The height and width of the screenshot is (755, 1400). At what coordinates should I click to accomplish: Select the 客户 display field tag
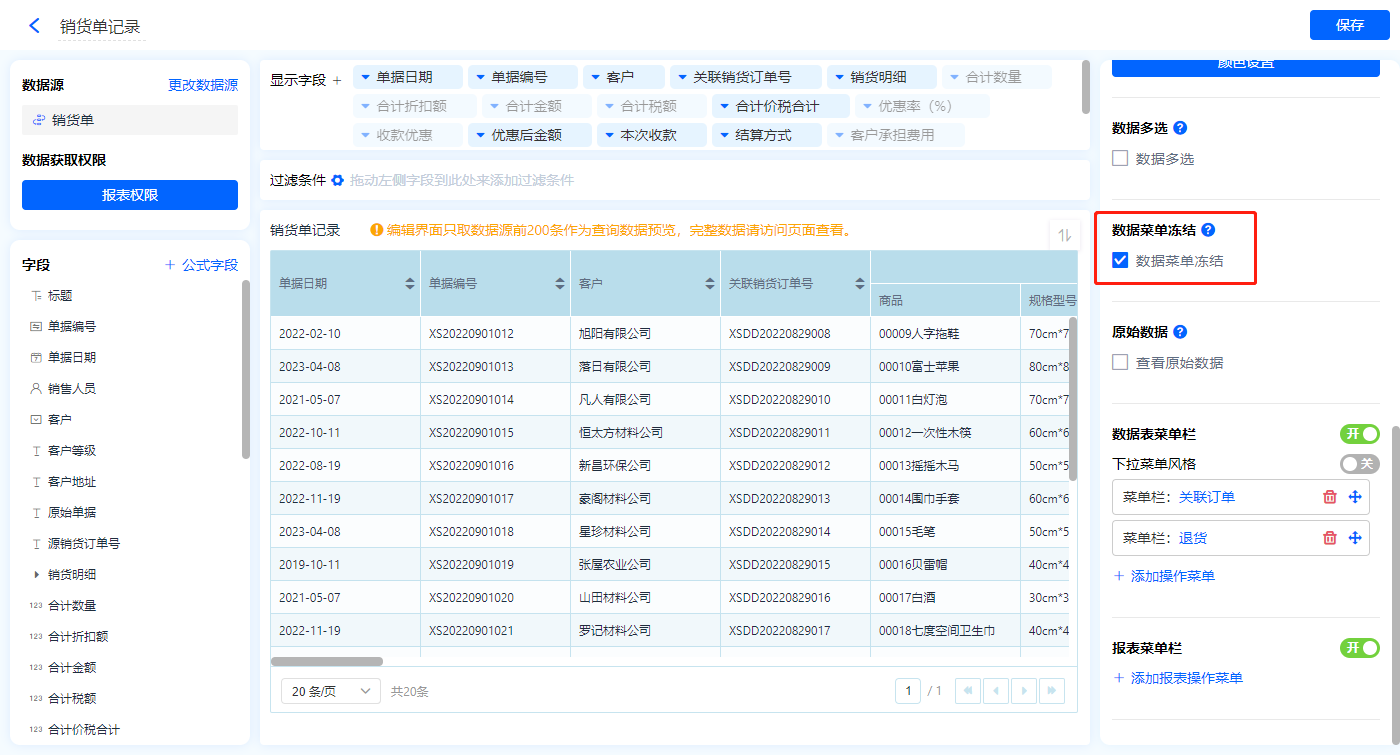coord(622,77)
